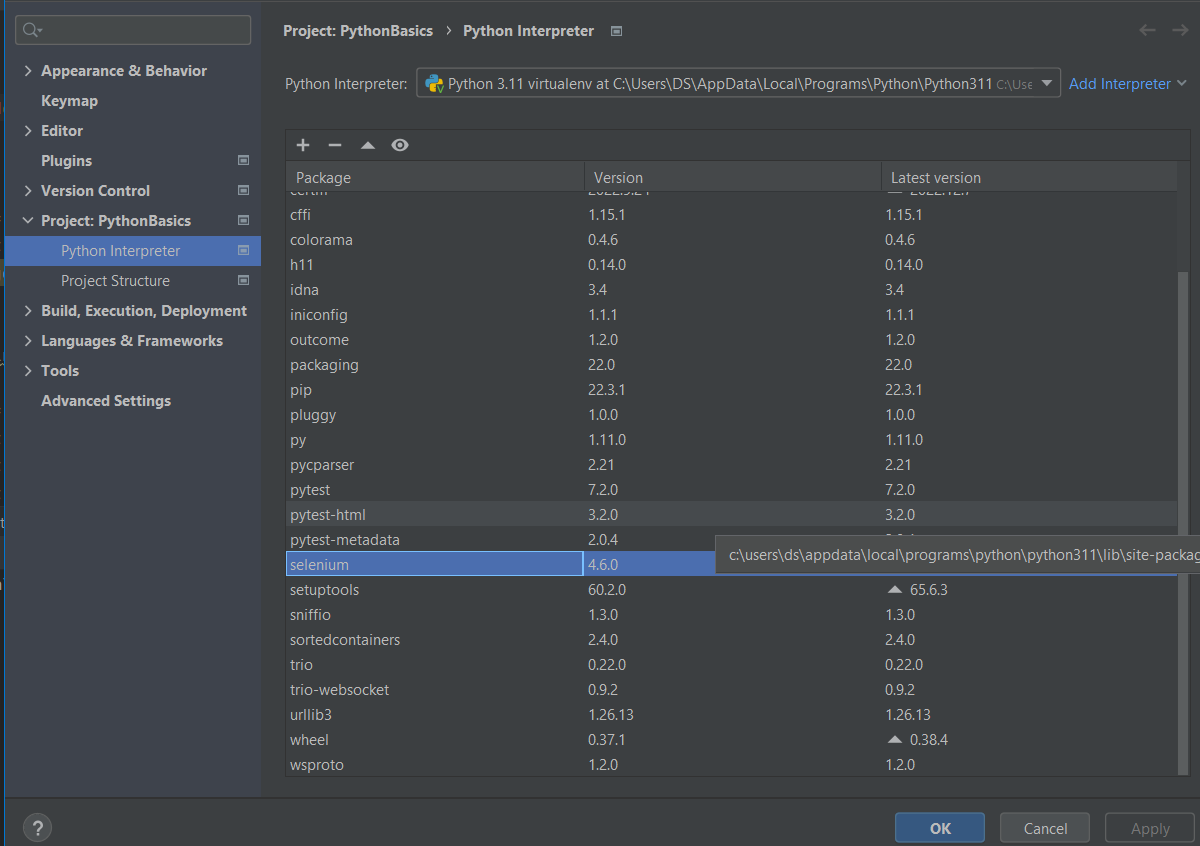
Task: Select the outcome package row
Action: (730, 340)
